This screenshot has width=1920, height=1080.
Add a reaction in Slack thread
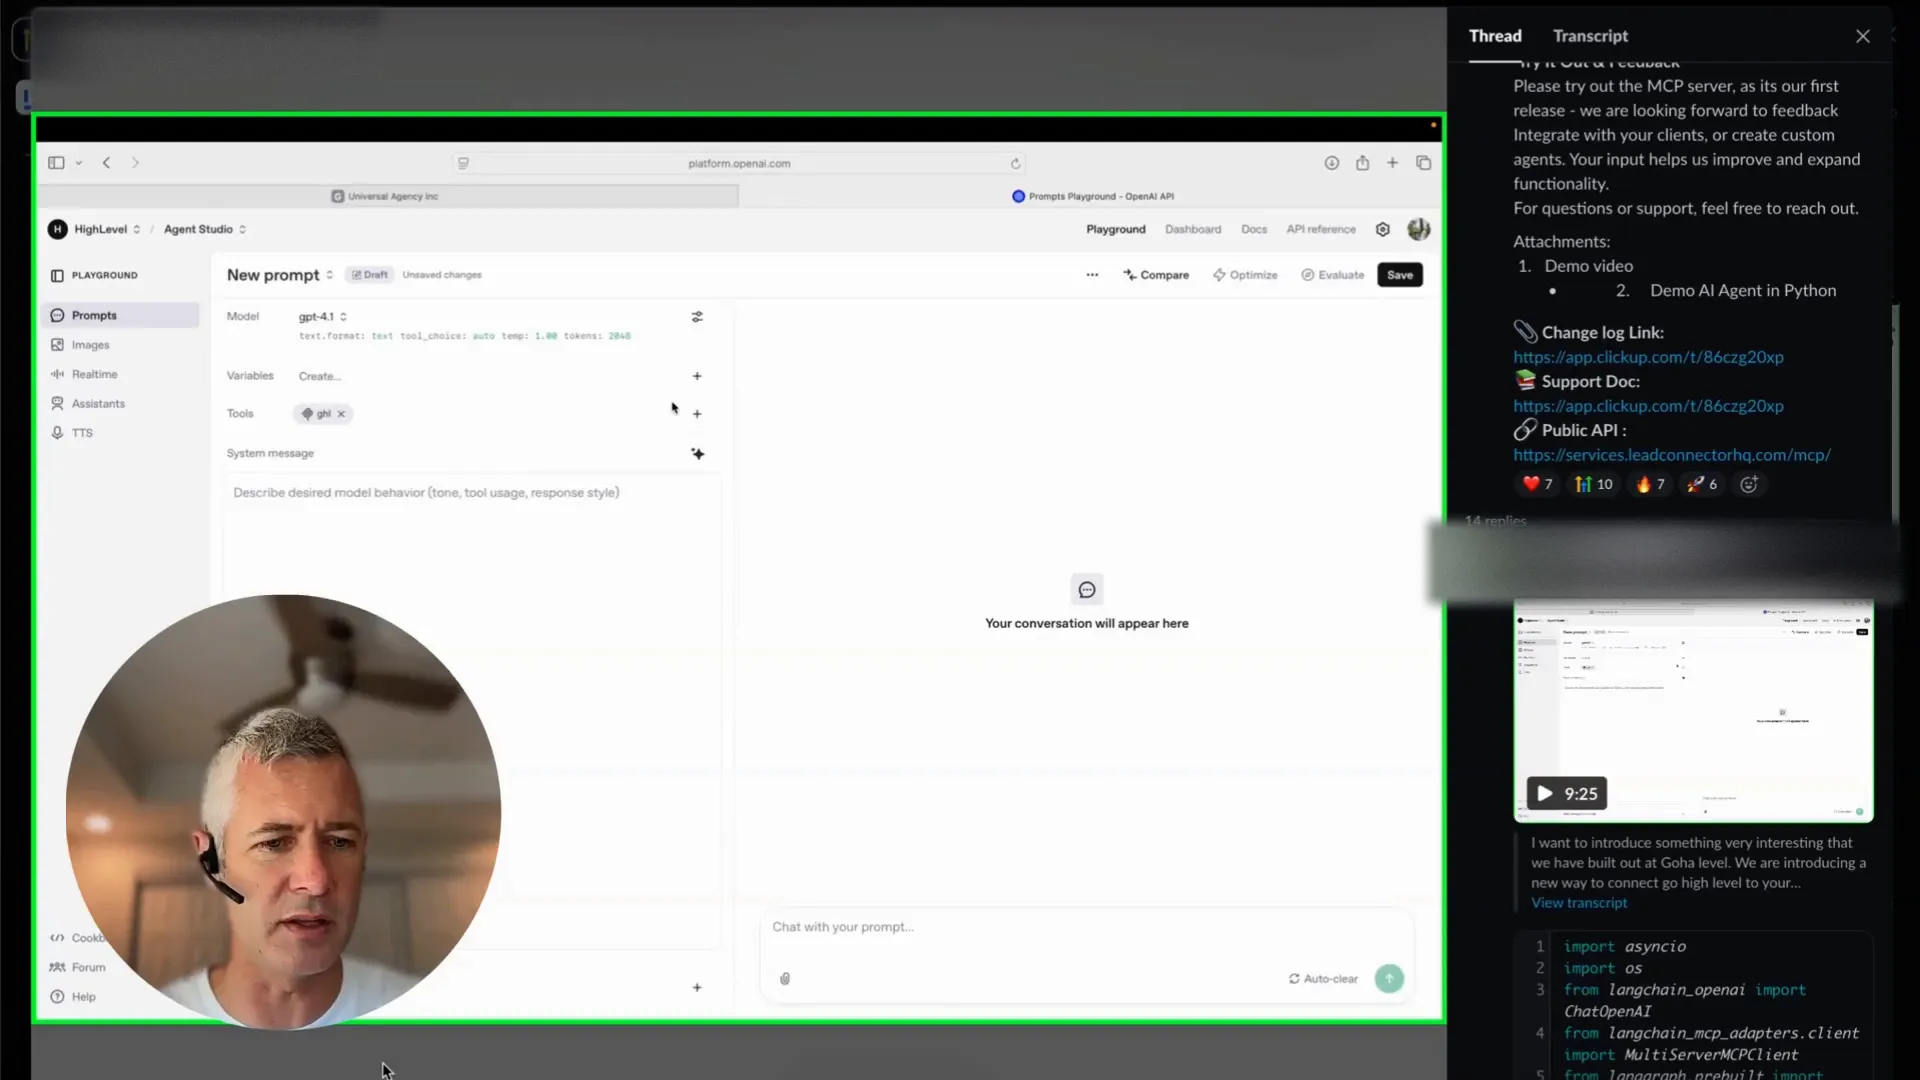pyautogui.click(x=1749, y=484)
